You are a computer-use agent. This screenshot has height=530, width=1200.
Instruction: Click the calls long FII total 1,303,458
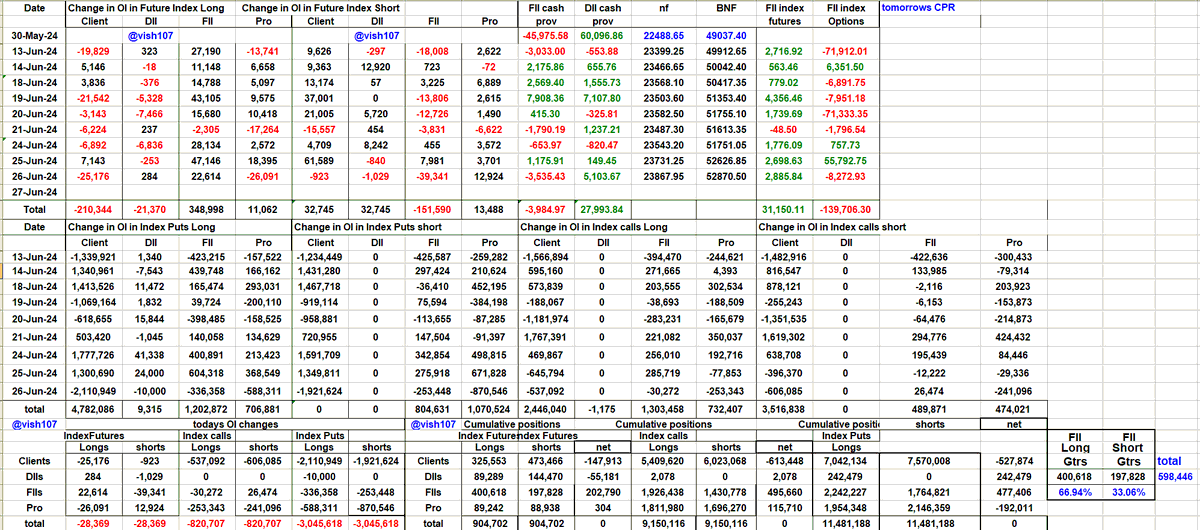(664, 408)
